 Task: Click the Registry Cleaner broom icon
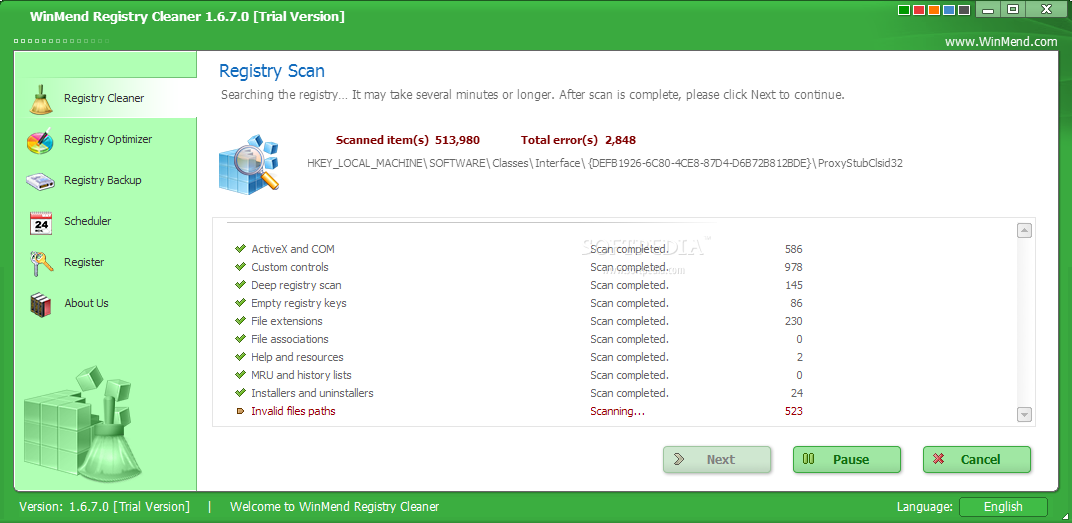(41, 98)
